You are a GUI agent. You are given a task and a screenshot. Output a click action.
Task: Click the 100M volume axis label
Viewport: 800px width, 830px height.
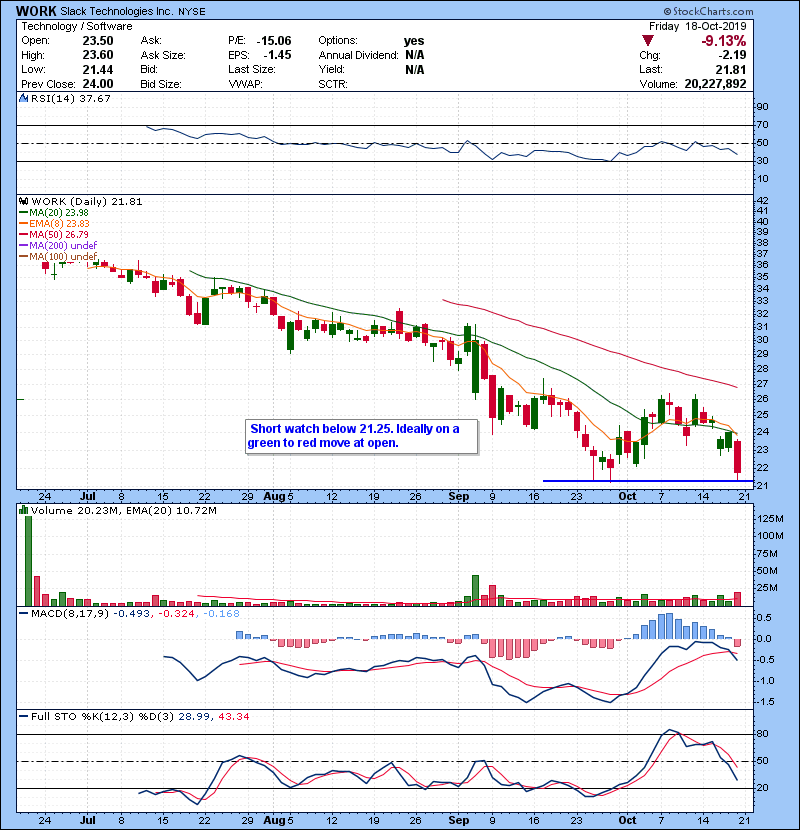point(770,536)
